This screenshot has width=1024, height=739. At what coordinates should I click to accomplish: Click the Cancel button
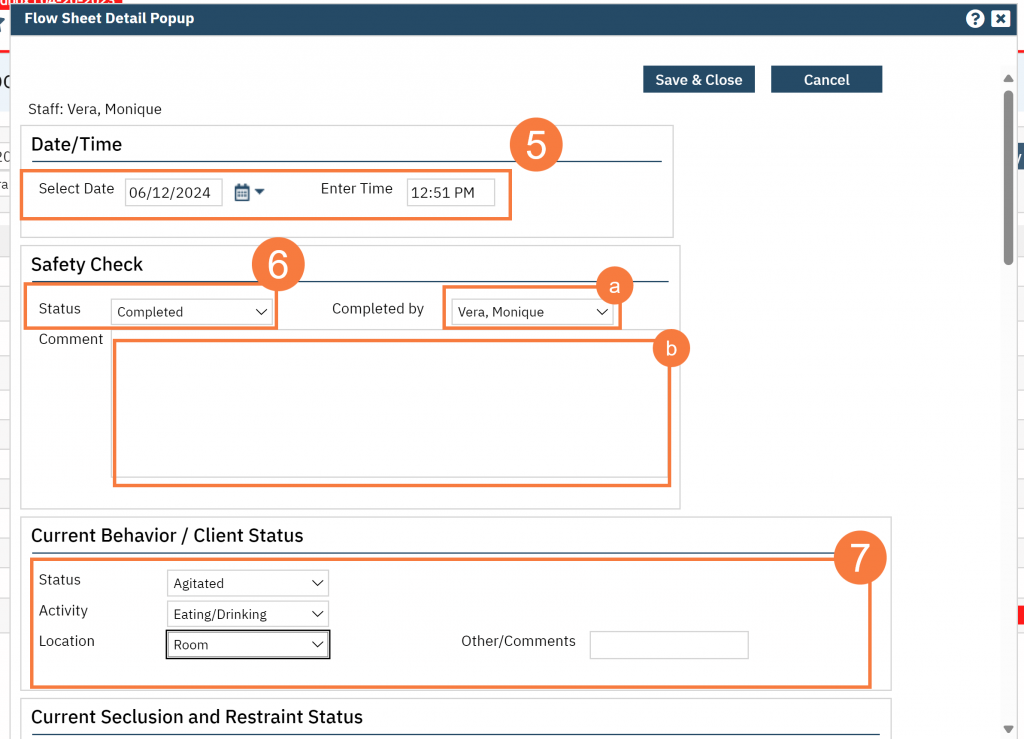(826, 79)
